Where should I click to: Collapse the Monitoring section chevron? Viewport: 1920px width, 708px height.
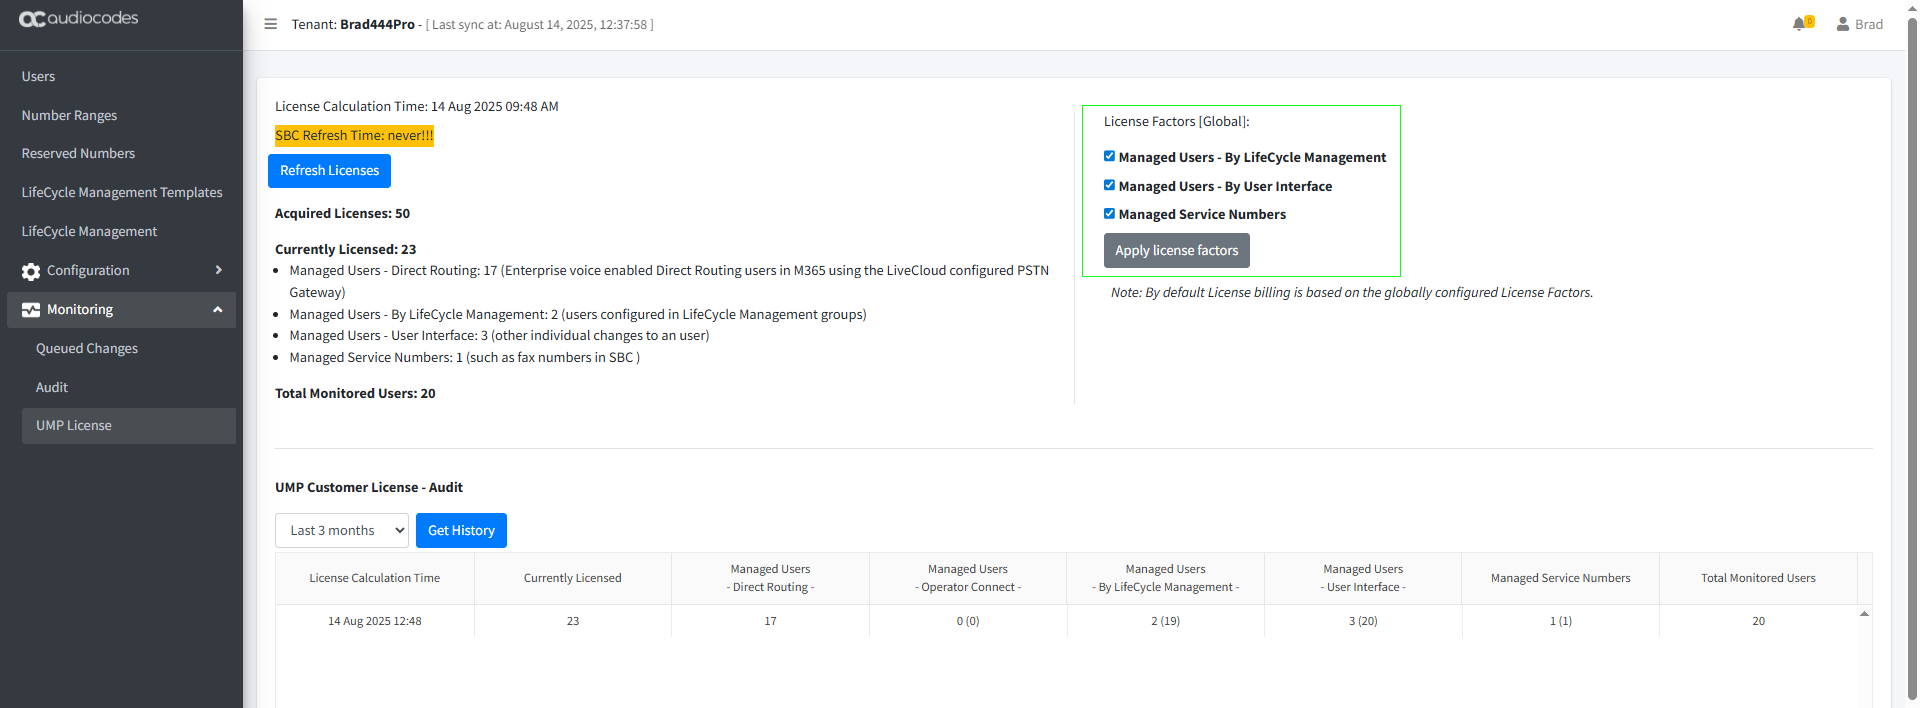tap(218, 310)
